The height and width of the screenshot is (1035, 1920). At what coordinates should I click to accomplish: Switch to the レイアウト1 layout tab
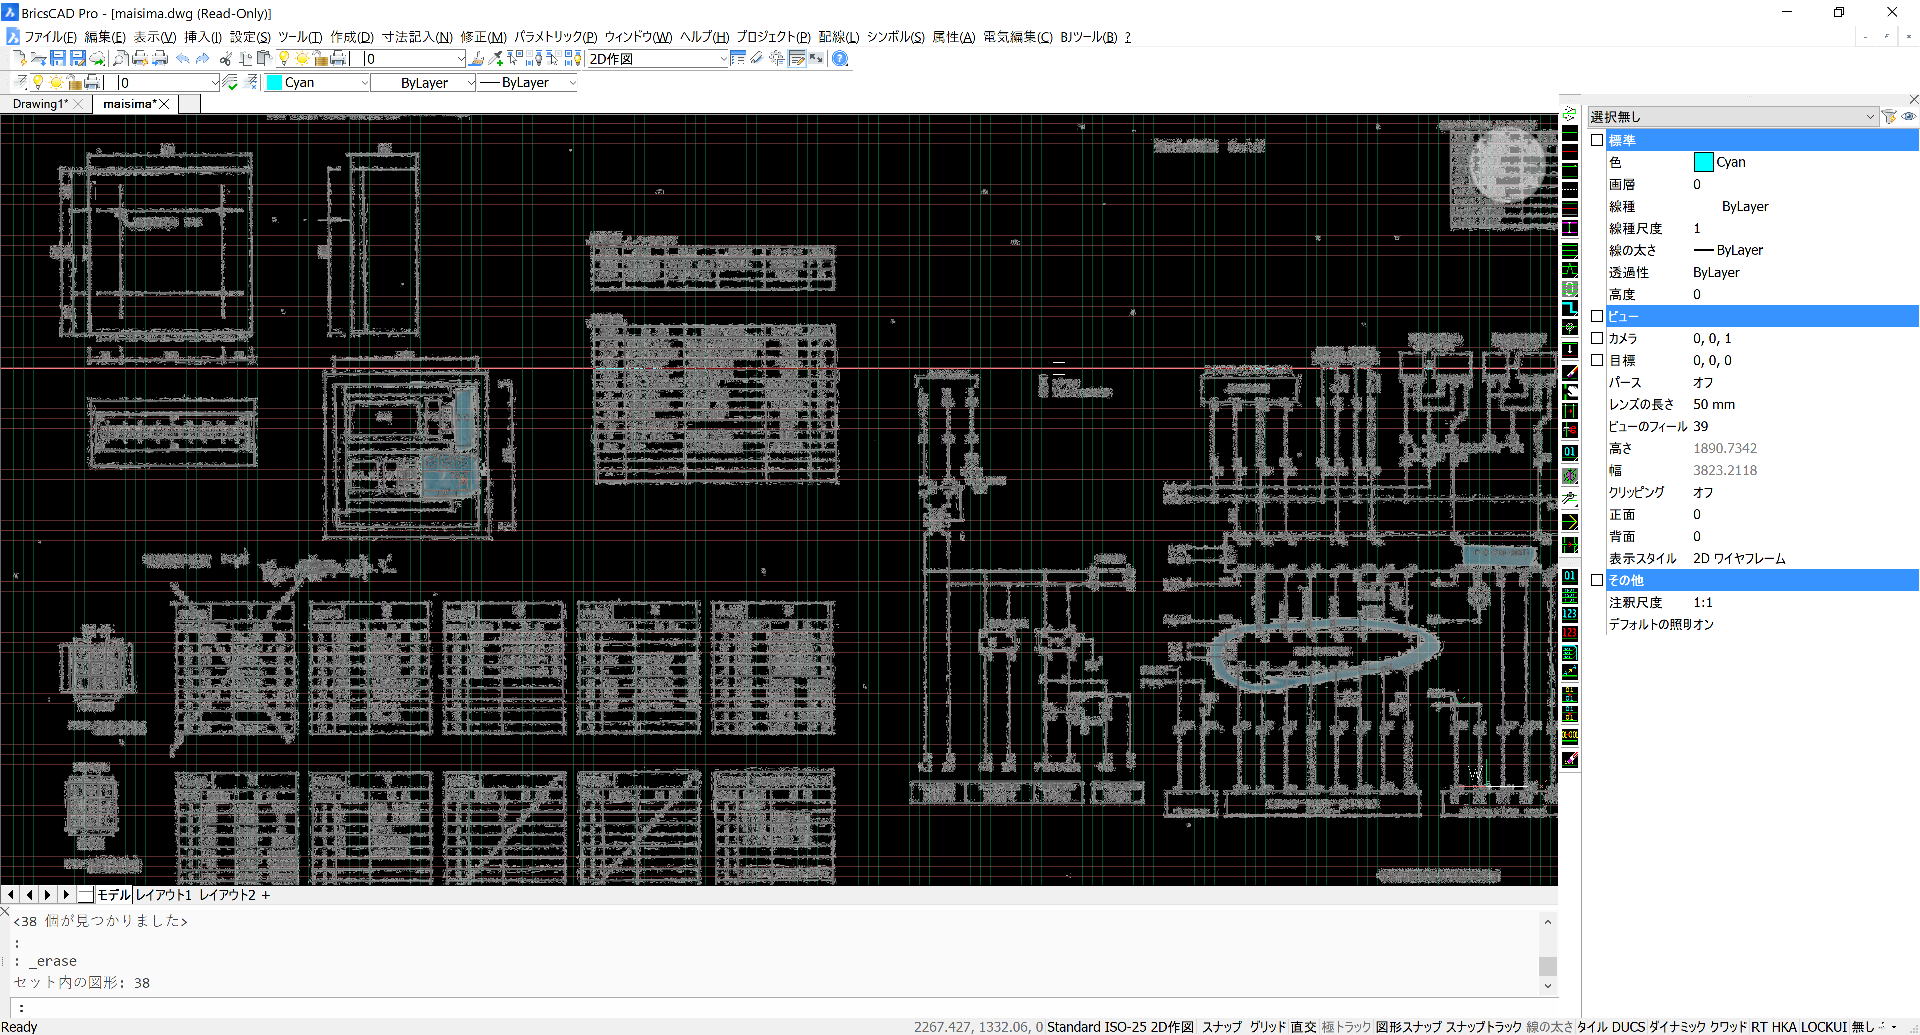pos(163,895)
